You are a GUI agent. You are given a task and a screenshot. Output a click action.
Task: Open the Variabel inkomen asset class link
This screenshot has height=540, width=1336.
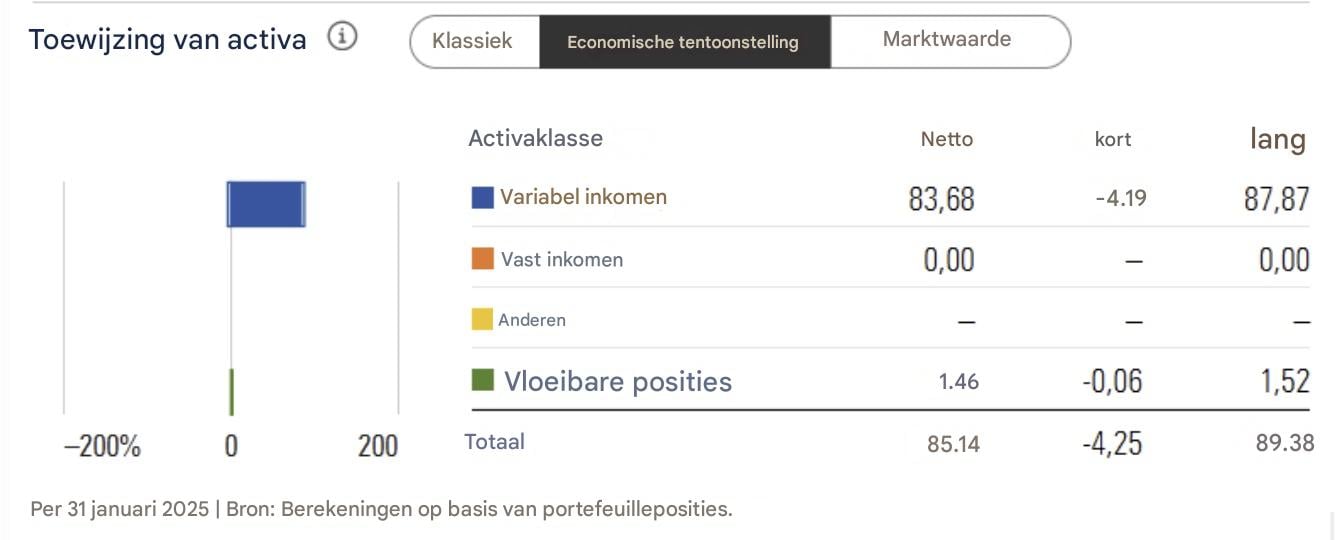point(583,197)
